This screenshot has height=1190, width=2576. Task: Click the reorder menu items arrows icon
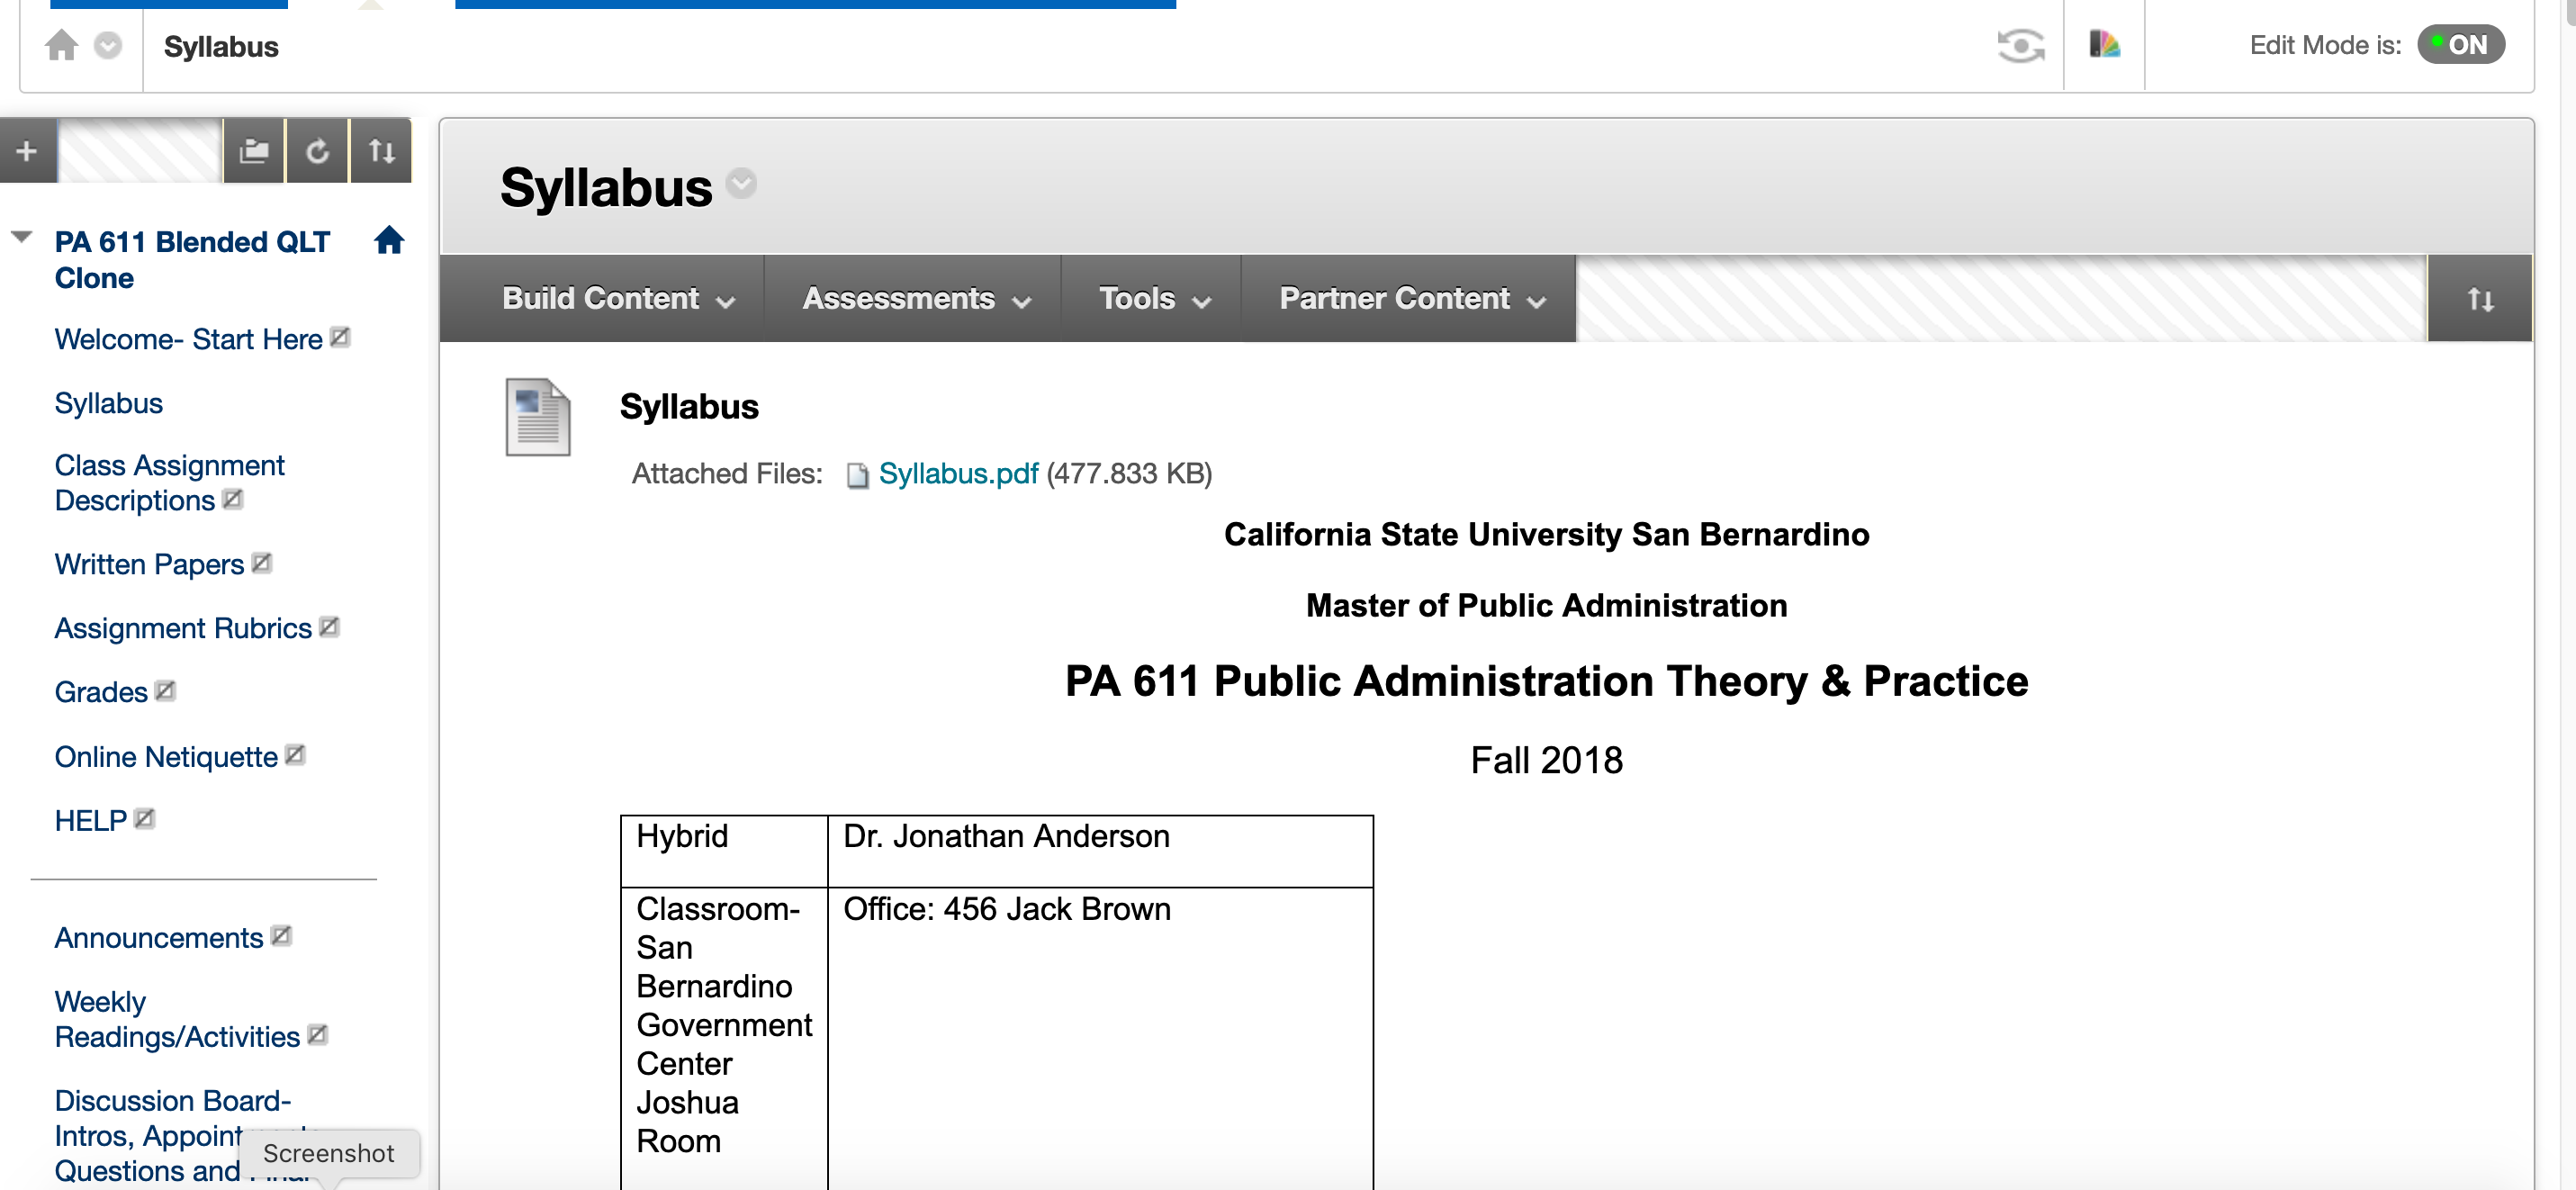pos(381,151)
